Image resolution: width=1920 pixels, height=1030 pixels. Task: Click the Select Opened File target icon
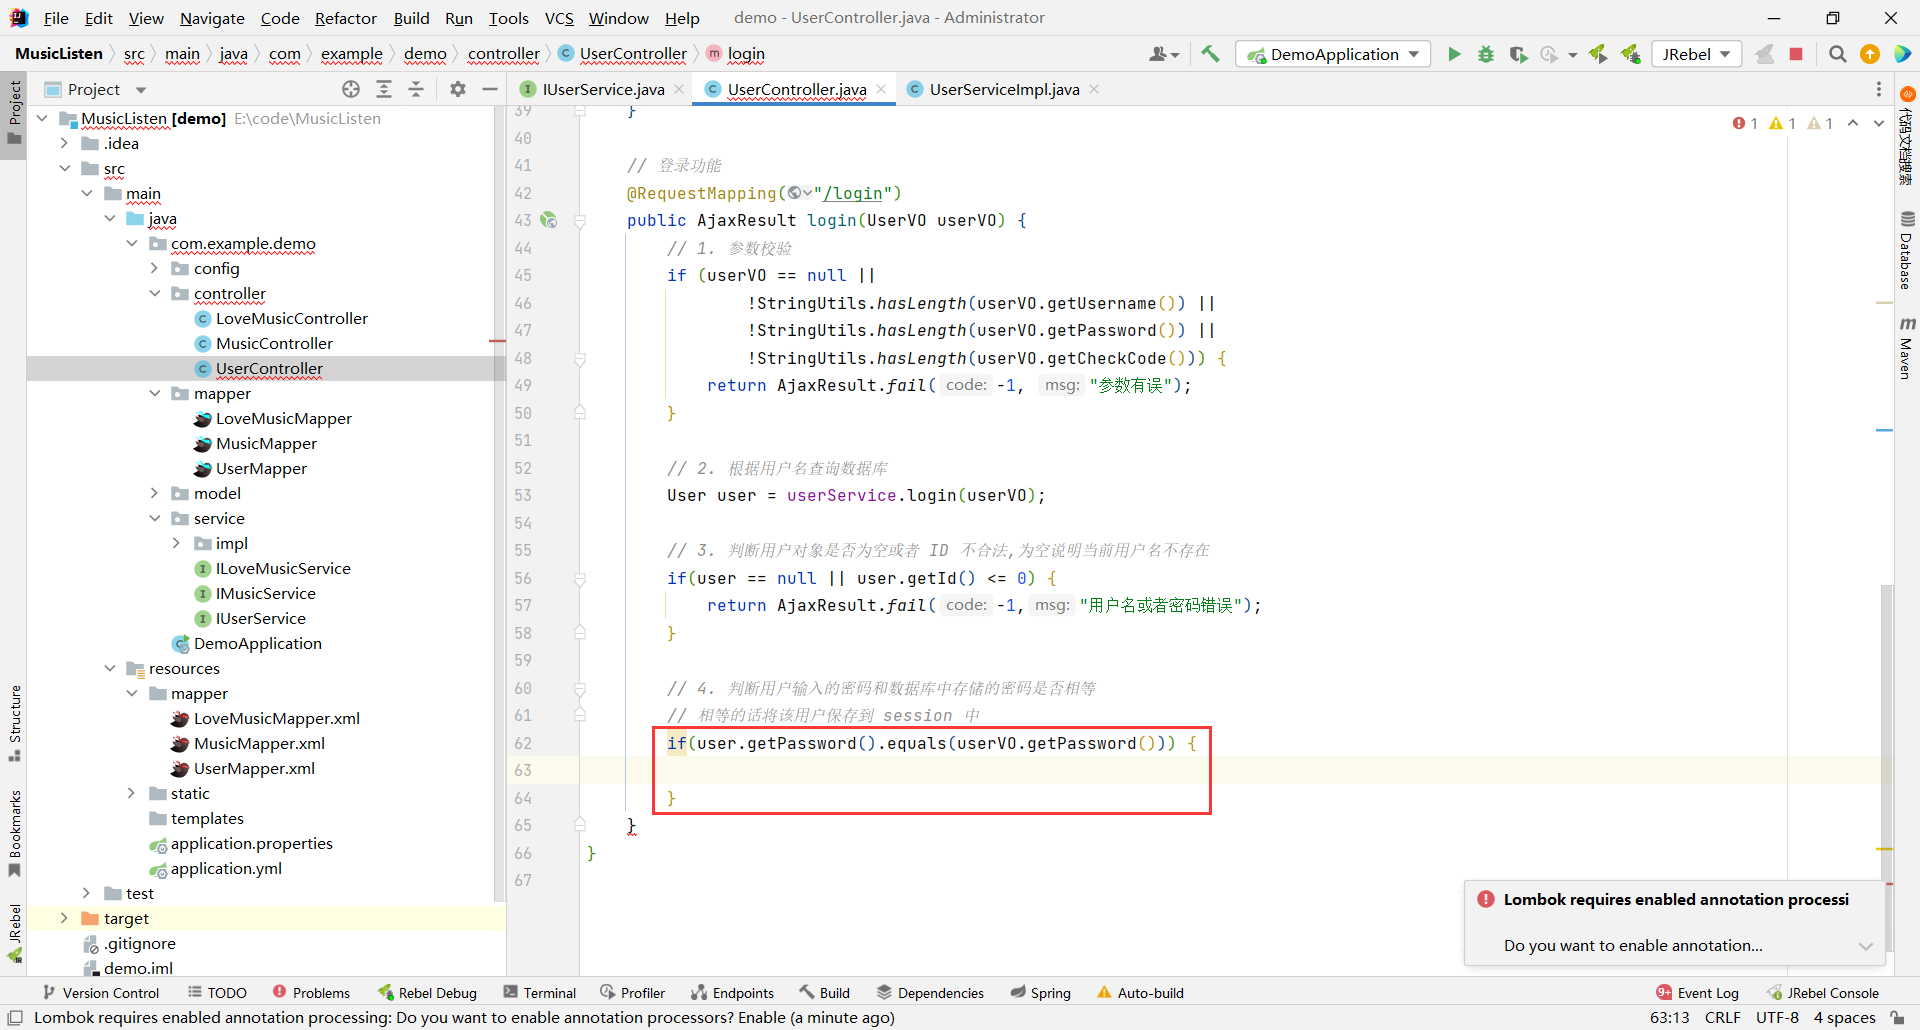(x=351, y=89)
